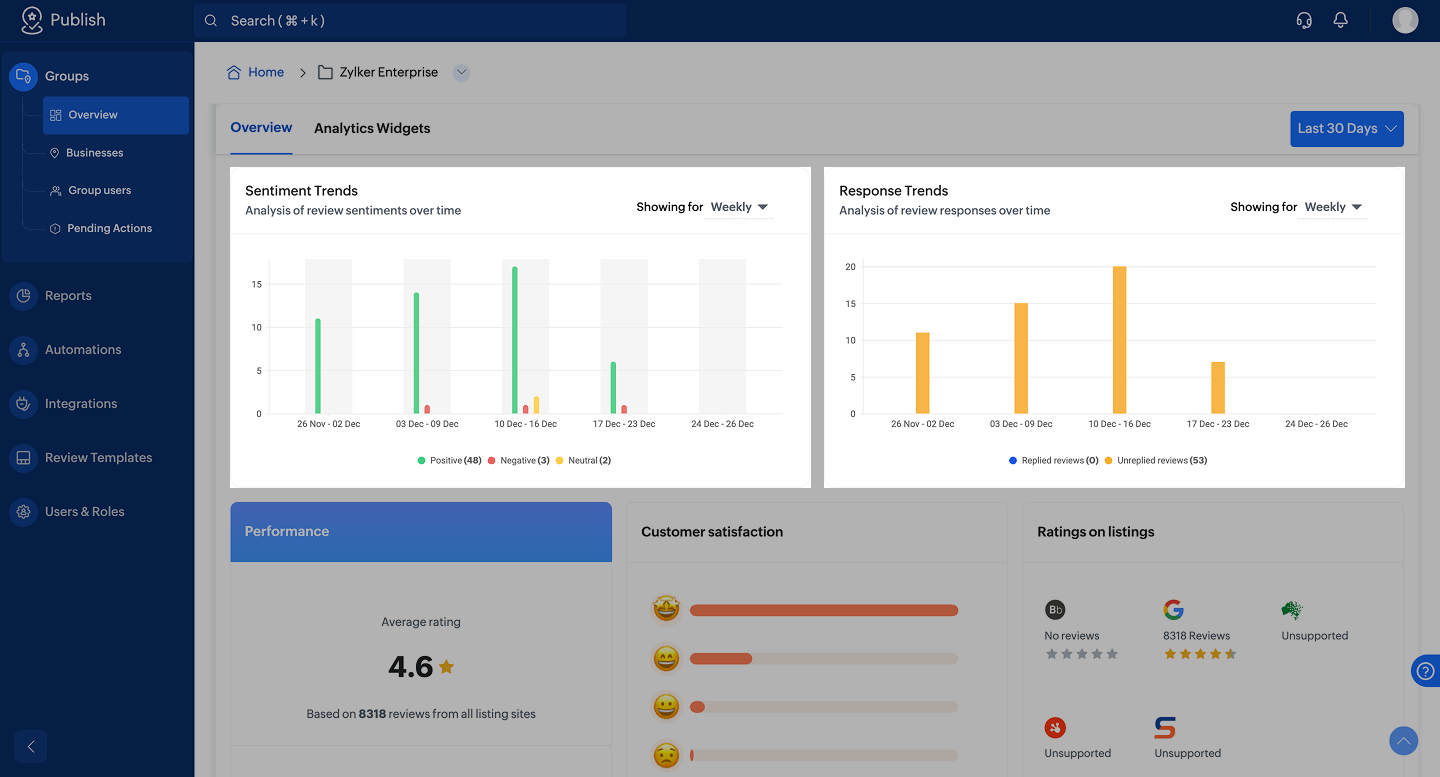Click the user profile avatar
1440x777 pixels.
1405,20
